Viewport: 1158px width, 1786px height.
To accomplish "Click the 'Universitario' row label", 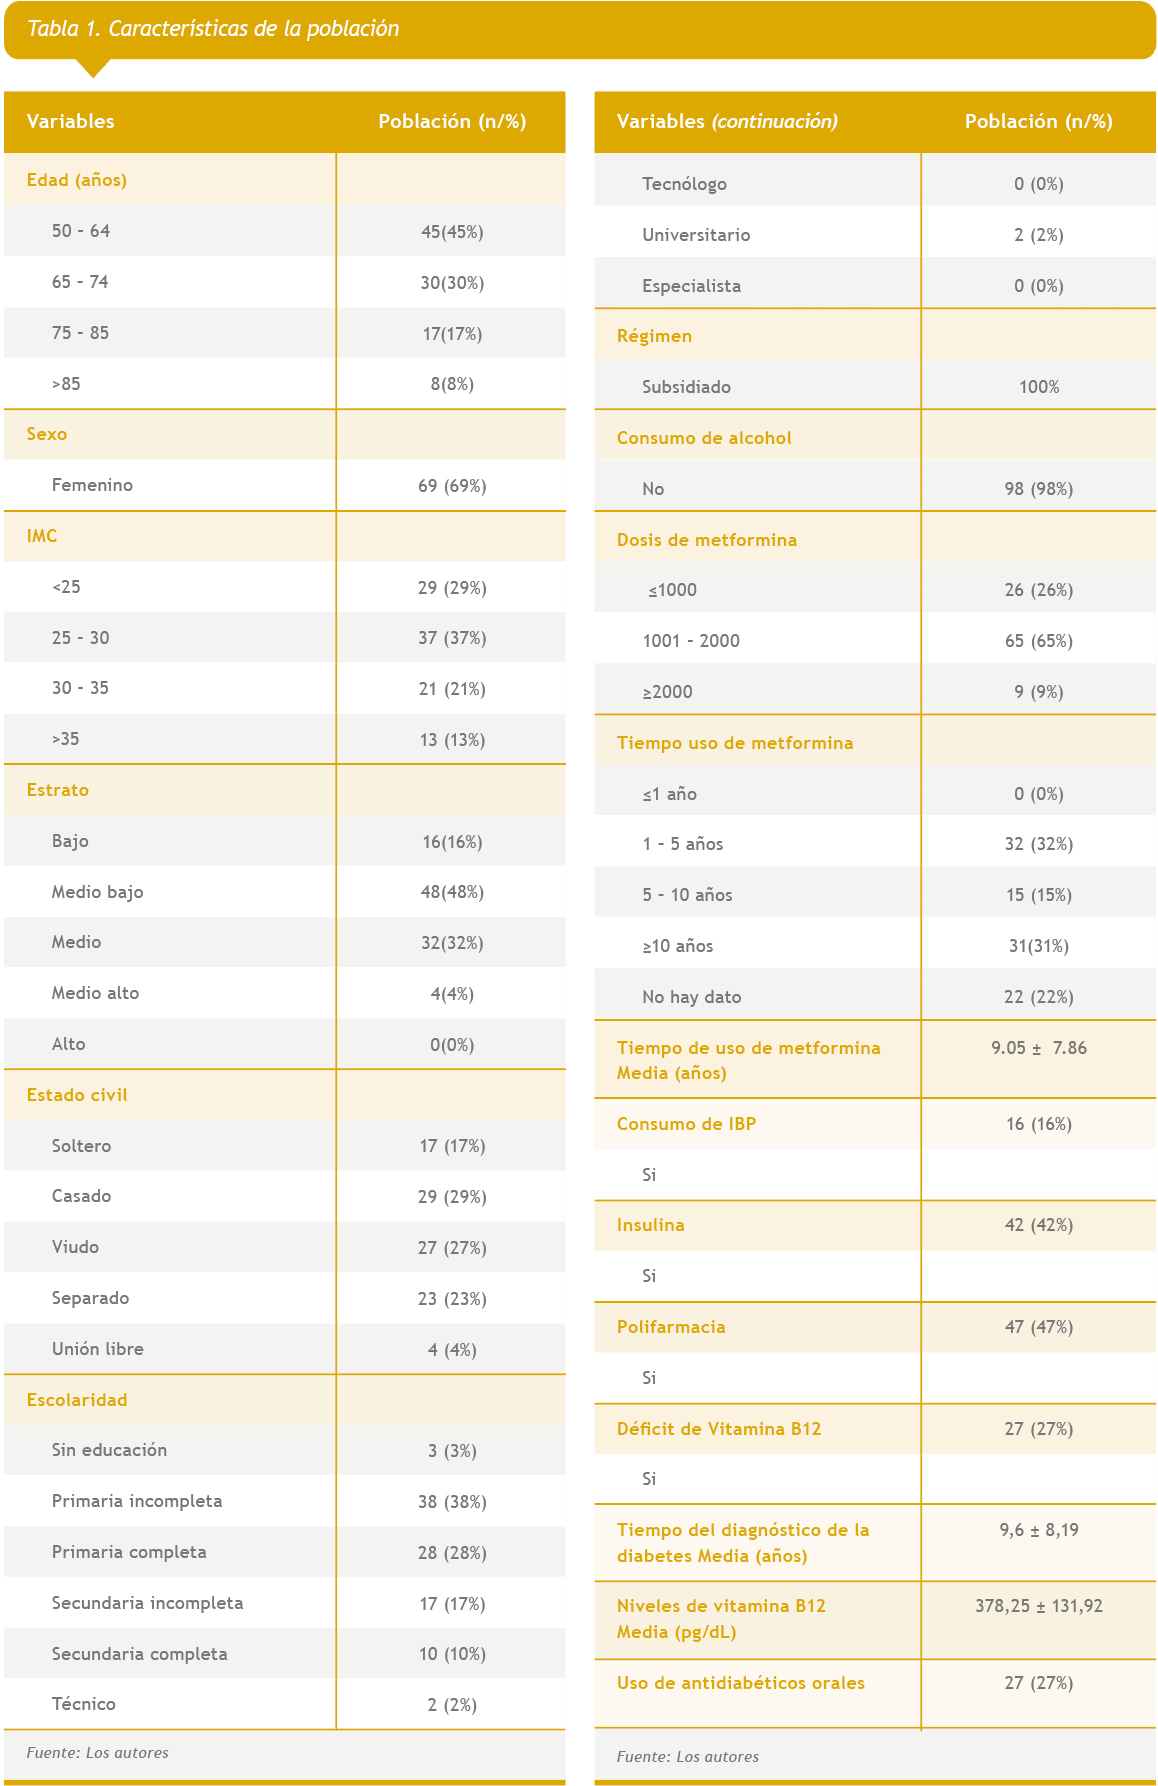I will [696, 236].
